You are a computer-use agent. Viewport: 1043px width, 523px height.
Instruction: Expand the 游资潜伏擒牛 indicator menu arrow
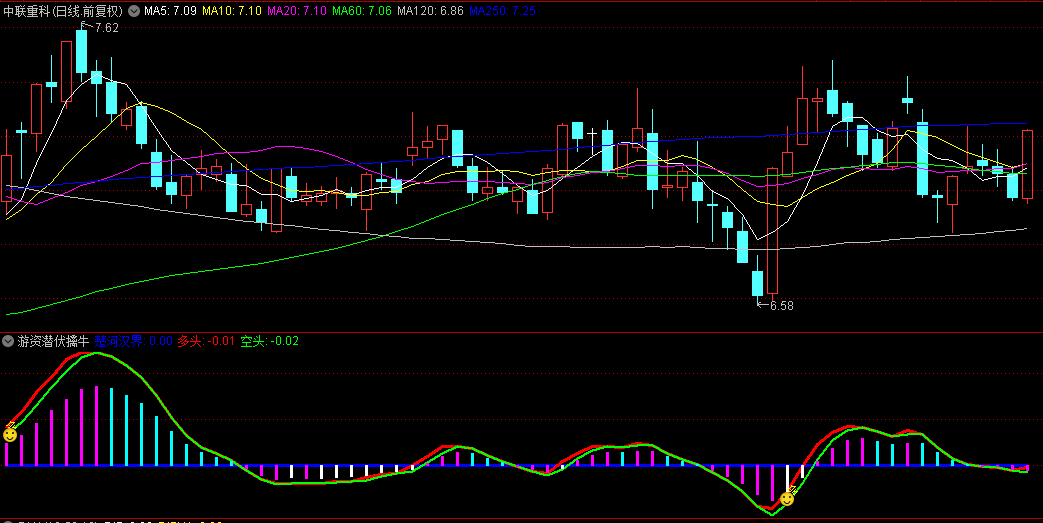pyautogui.click(x=9, y=341)
